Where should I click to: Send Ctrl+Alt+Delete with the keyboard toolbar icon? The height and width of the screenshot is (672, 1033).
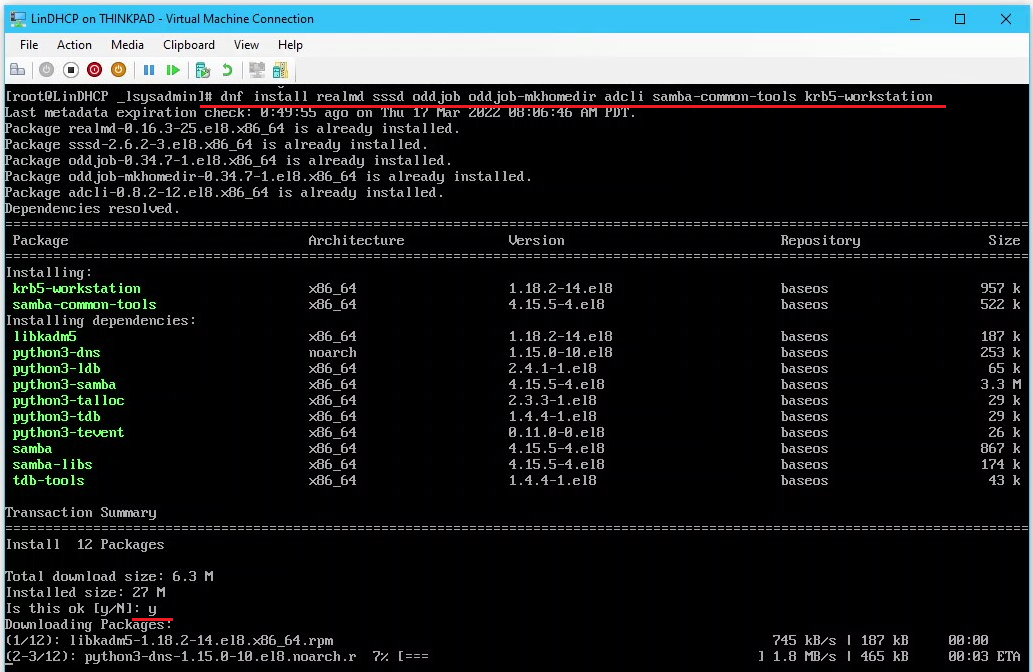pyautogui.click(x=18, y=70)
